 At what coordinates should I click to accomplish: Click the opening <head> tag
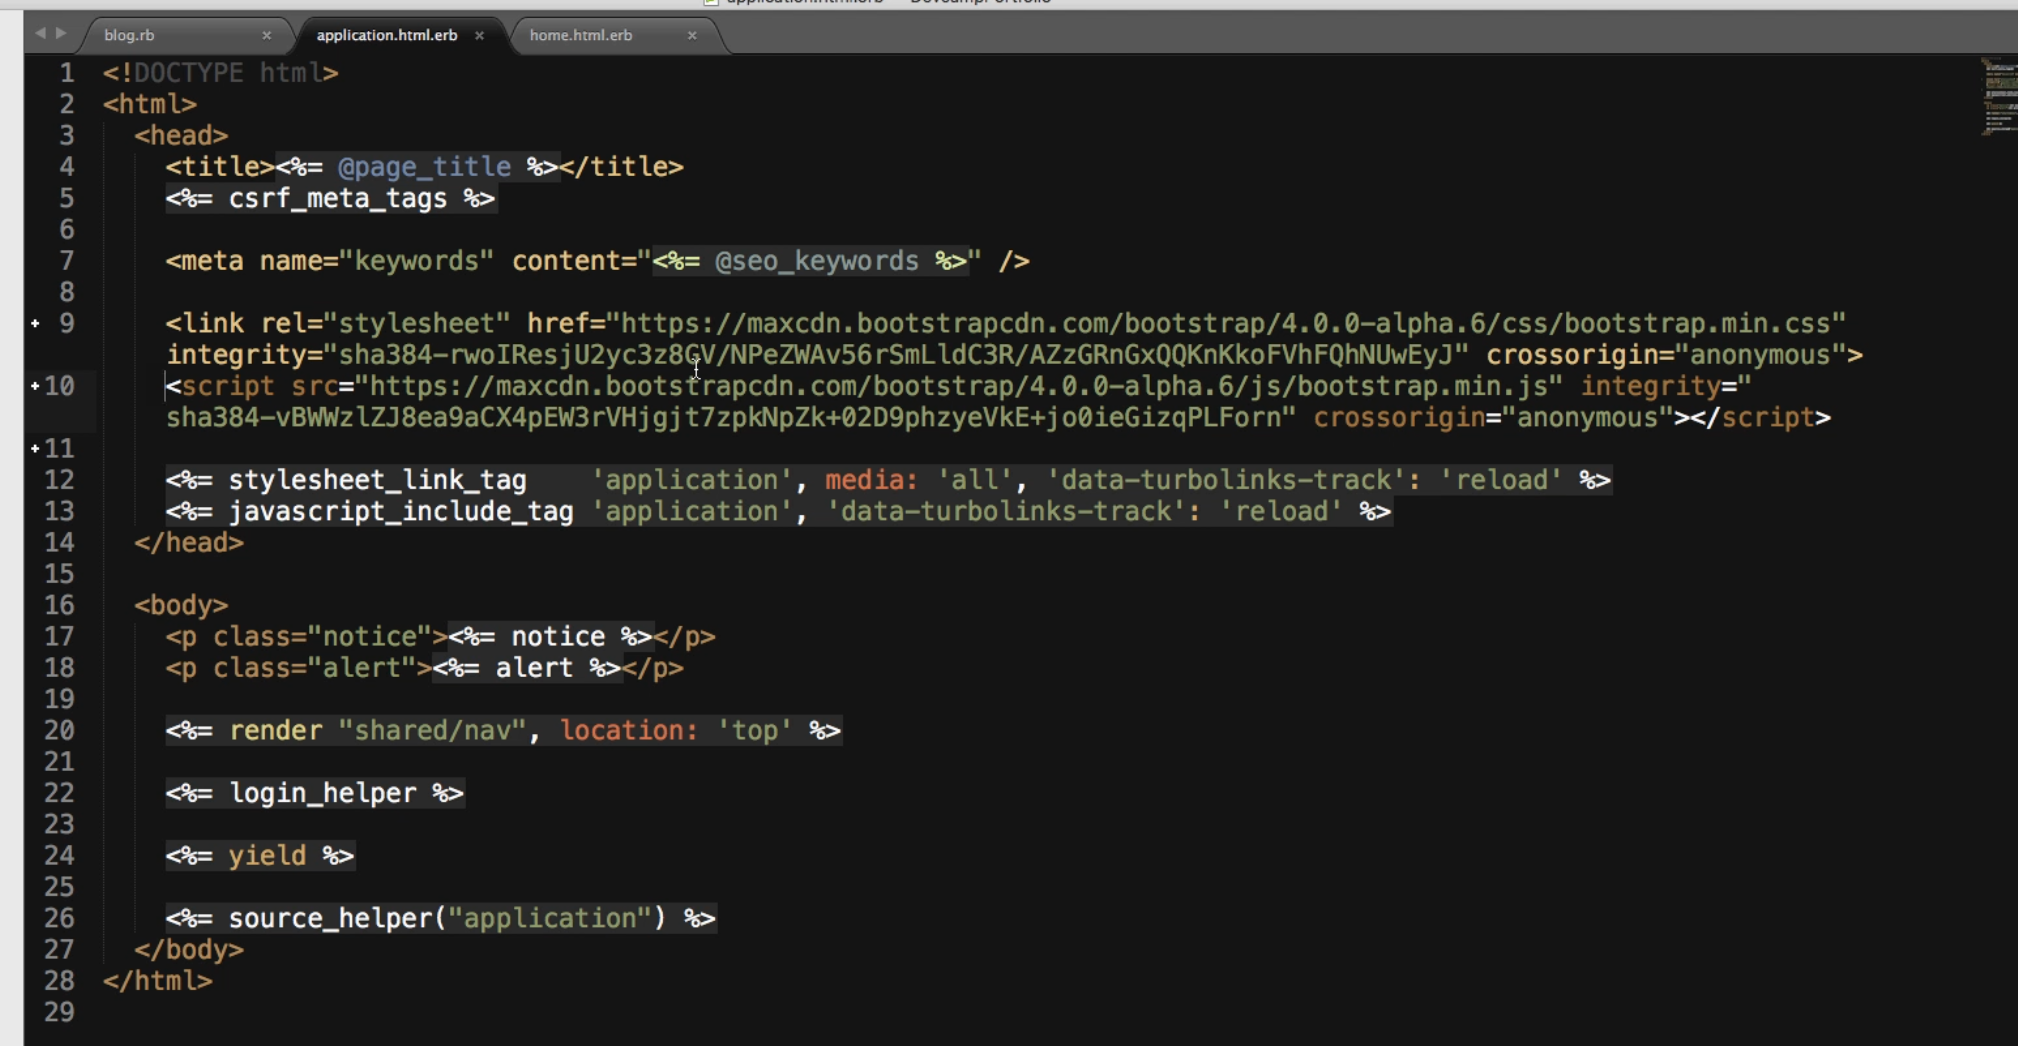pos(182,135)
